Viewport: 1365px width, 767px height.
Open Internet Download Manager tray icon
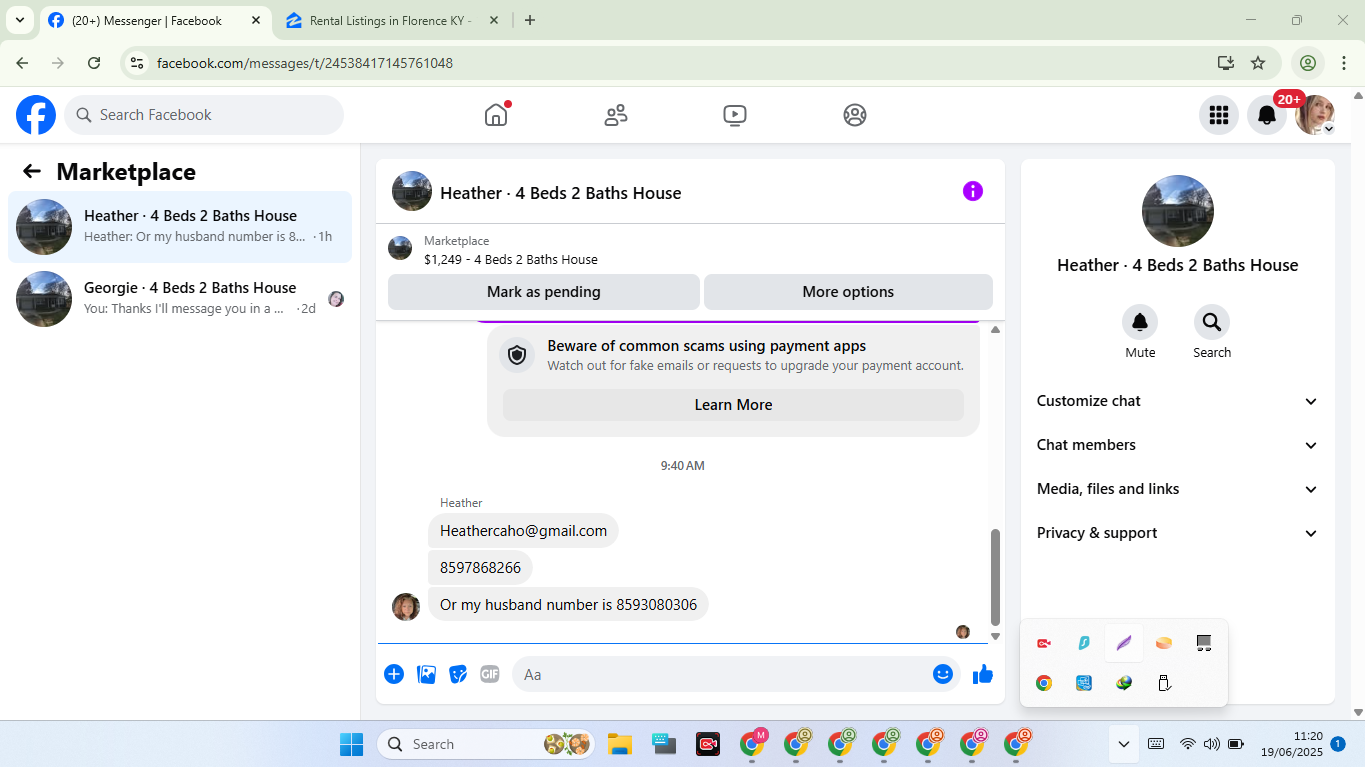pos(1124,684)
